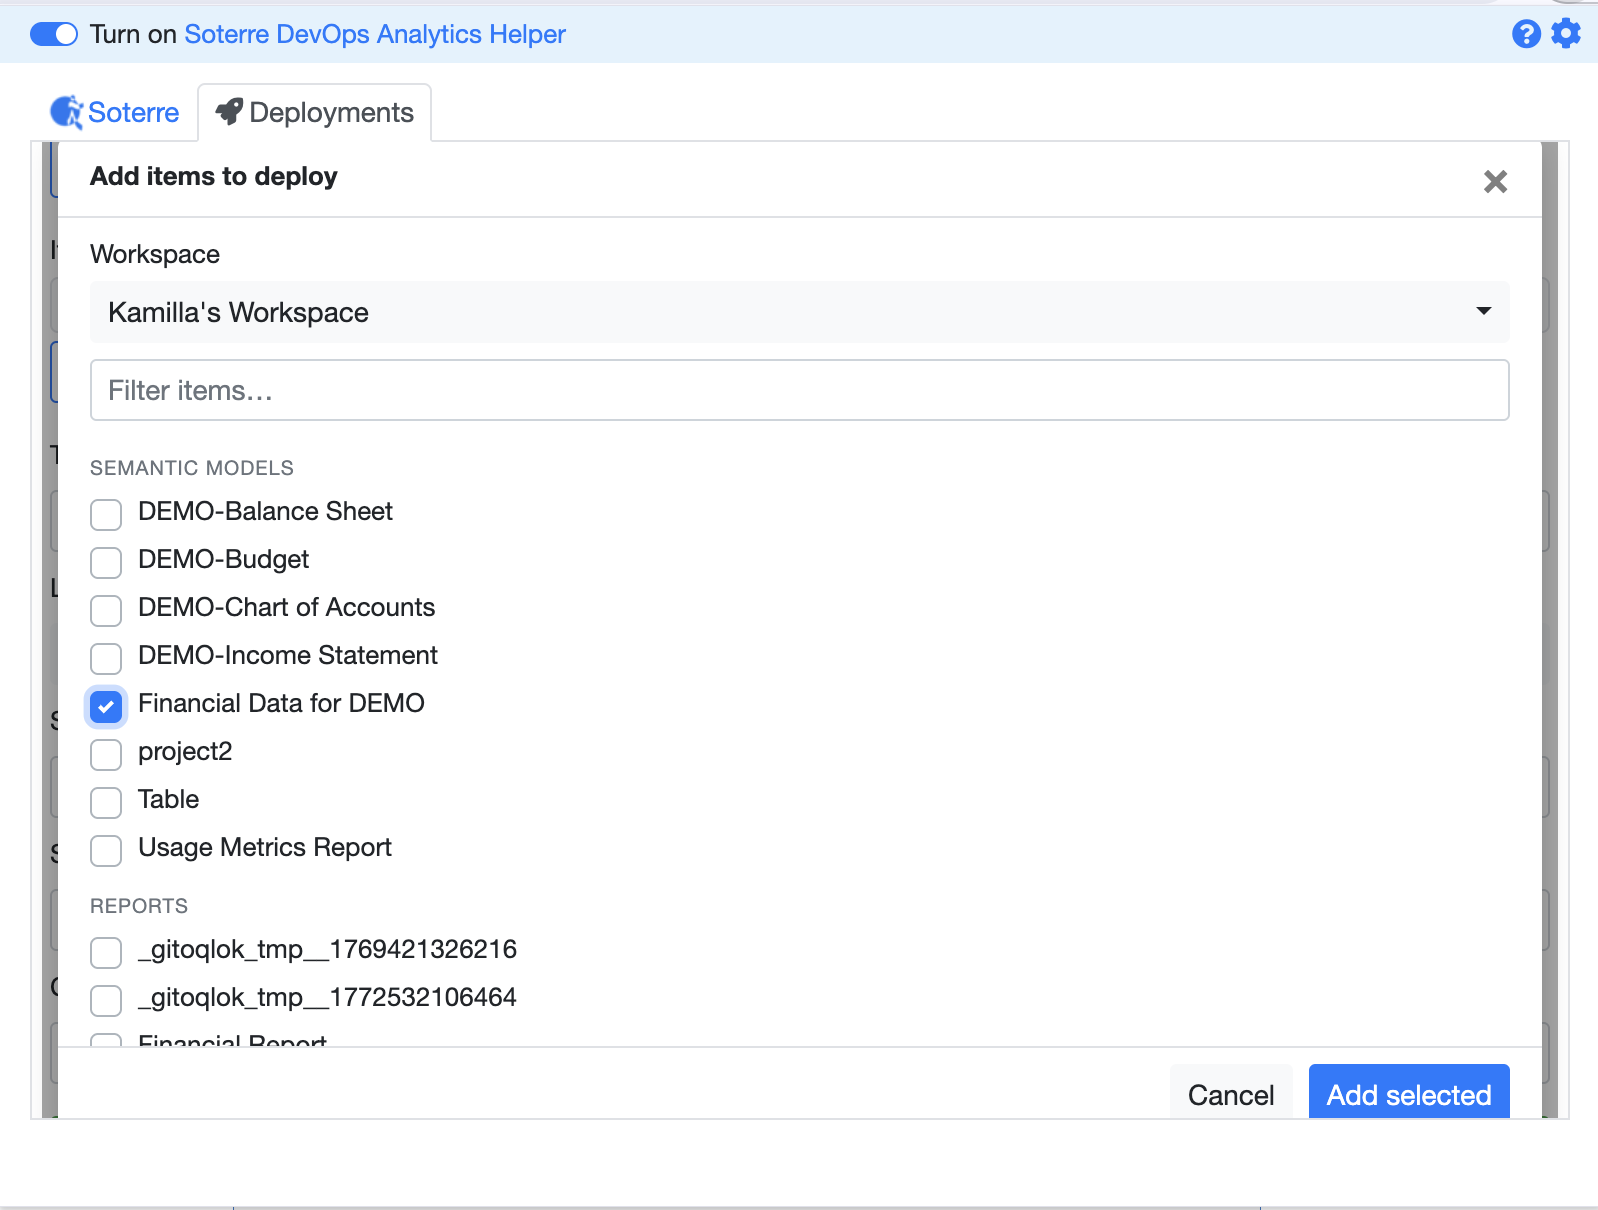1598x1210 pixels.
Task: Click the _gitoqlok_tmp__1772532106464 report name
Action: click(x=327, y=997)
